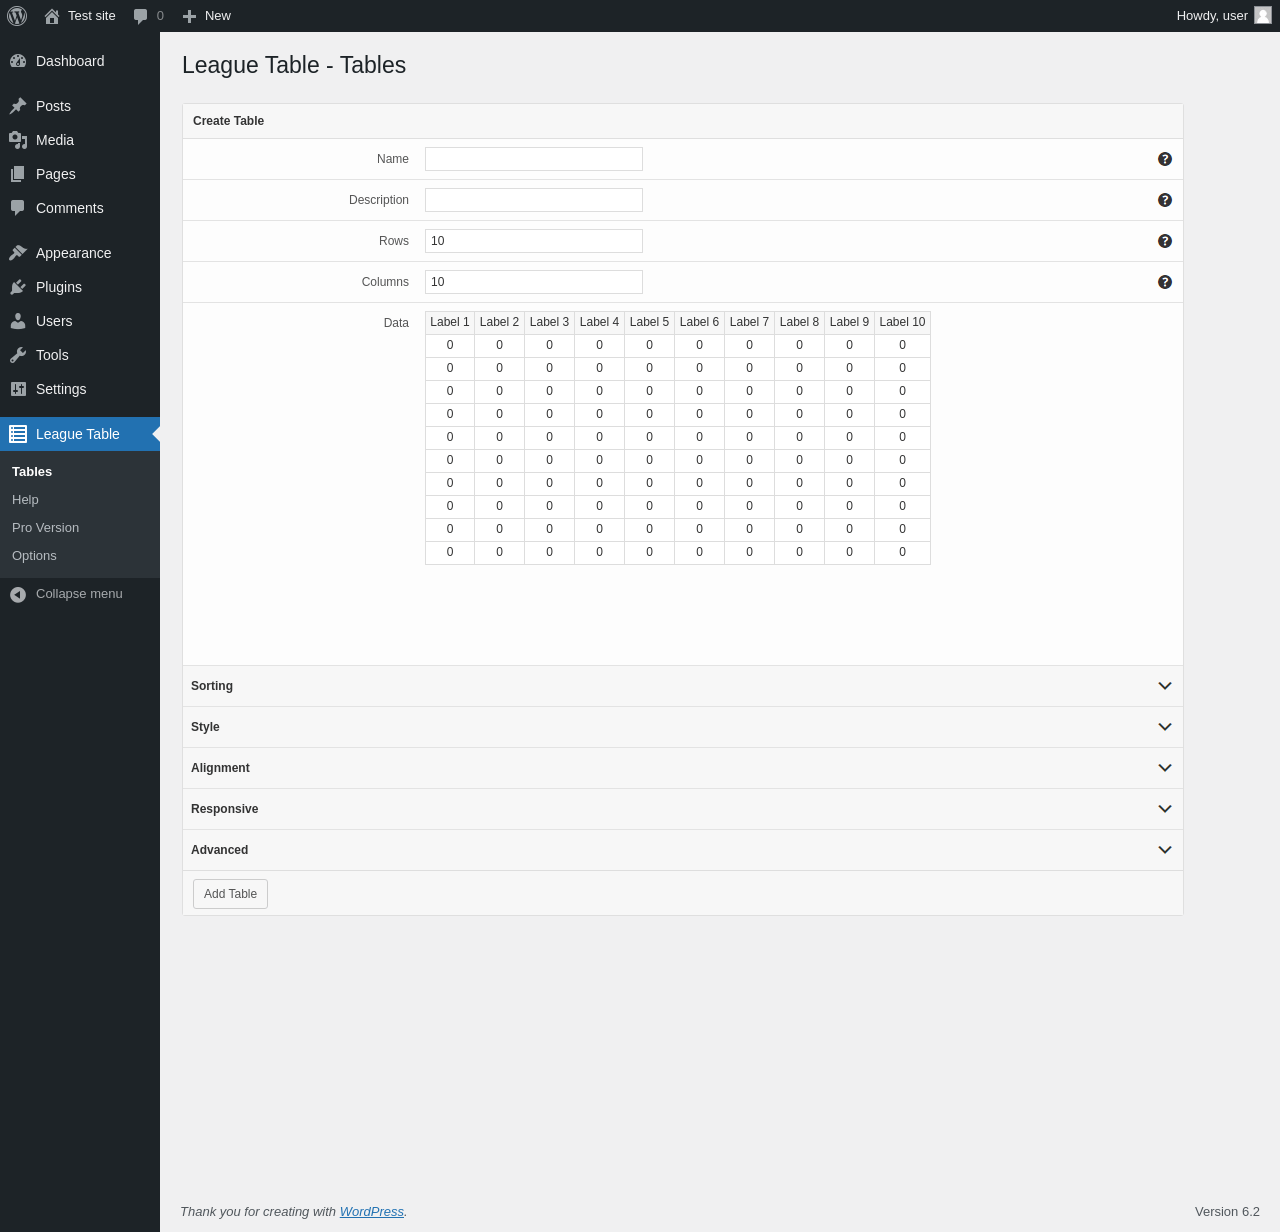The width and height of the screenshot is (1280, 1232).
Task: Click the Media icon in sidebar
Action: [x=18, y=140]
